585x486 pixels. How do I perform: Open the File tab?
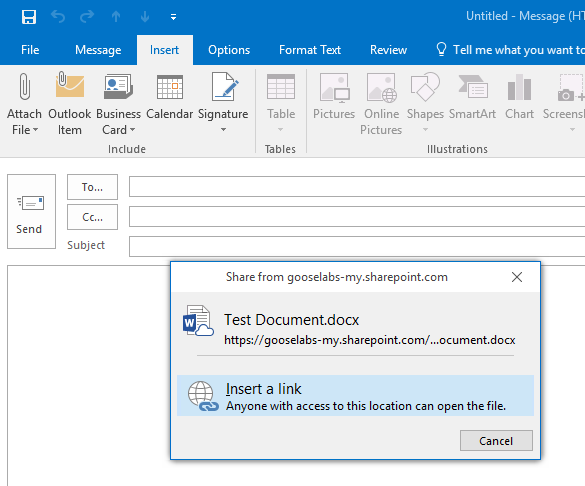(x=30, y=50)
